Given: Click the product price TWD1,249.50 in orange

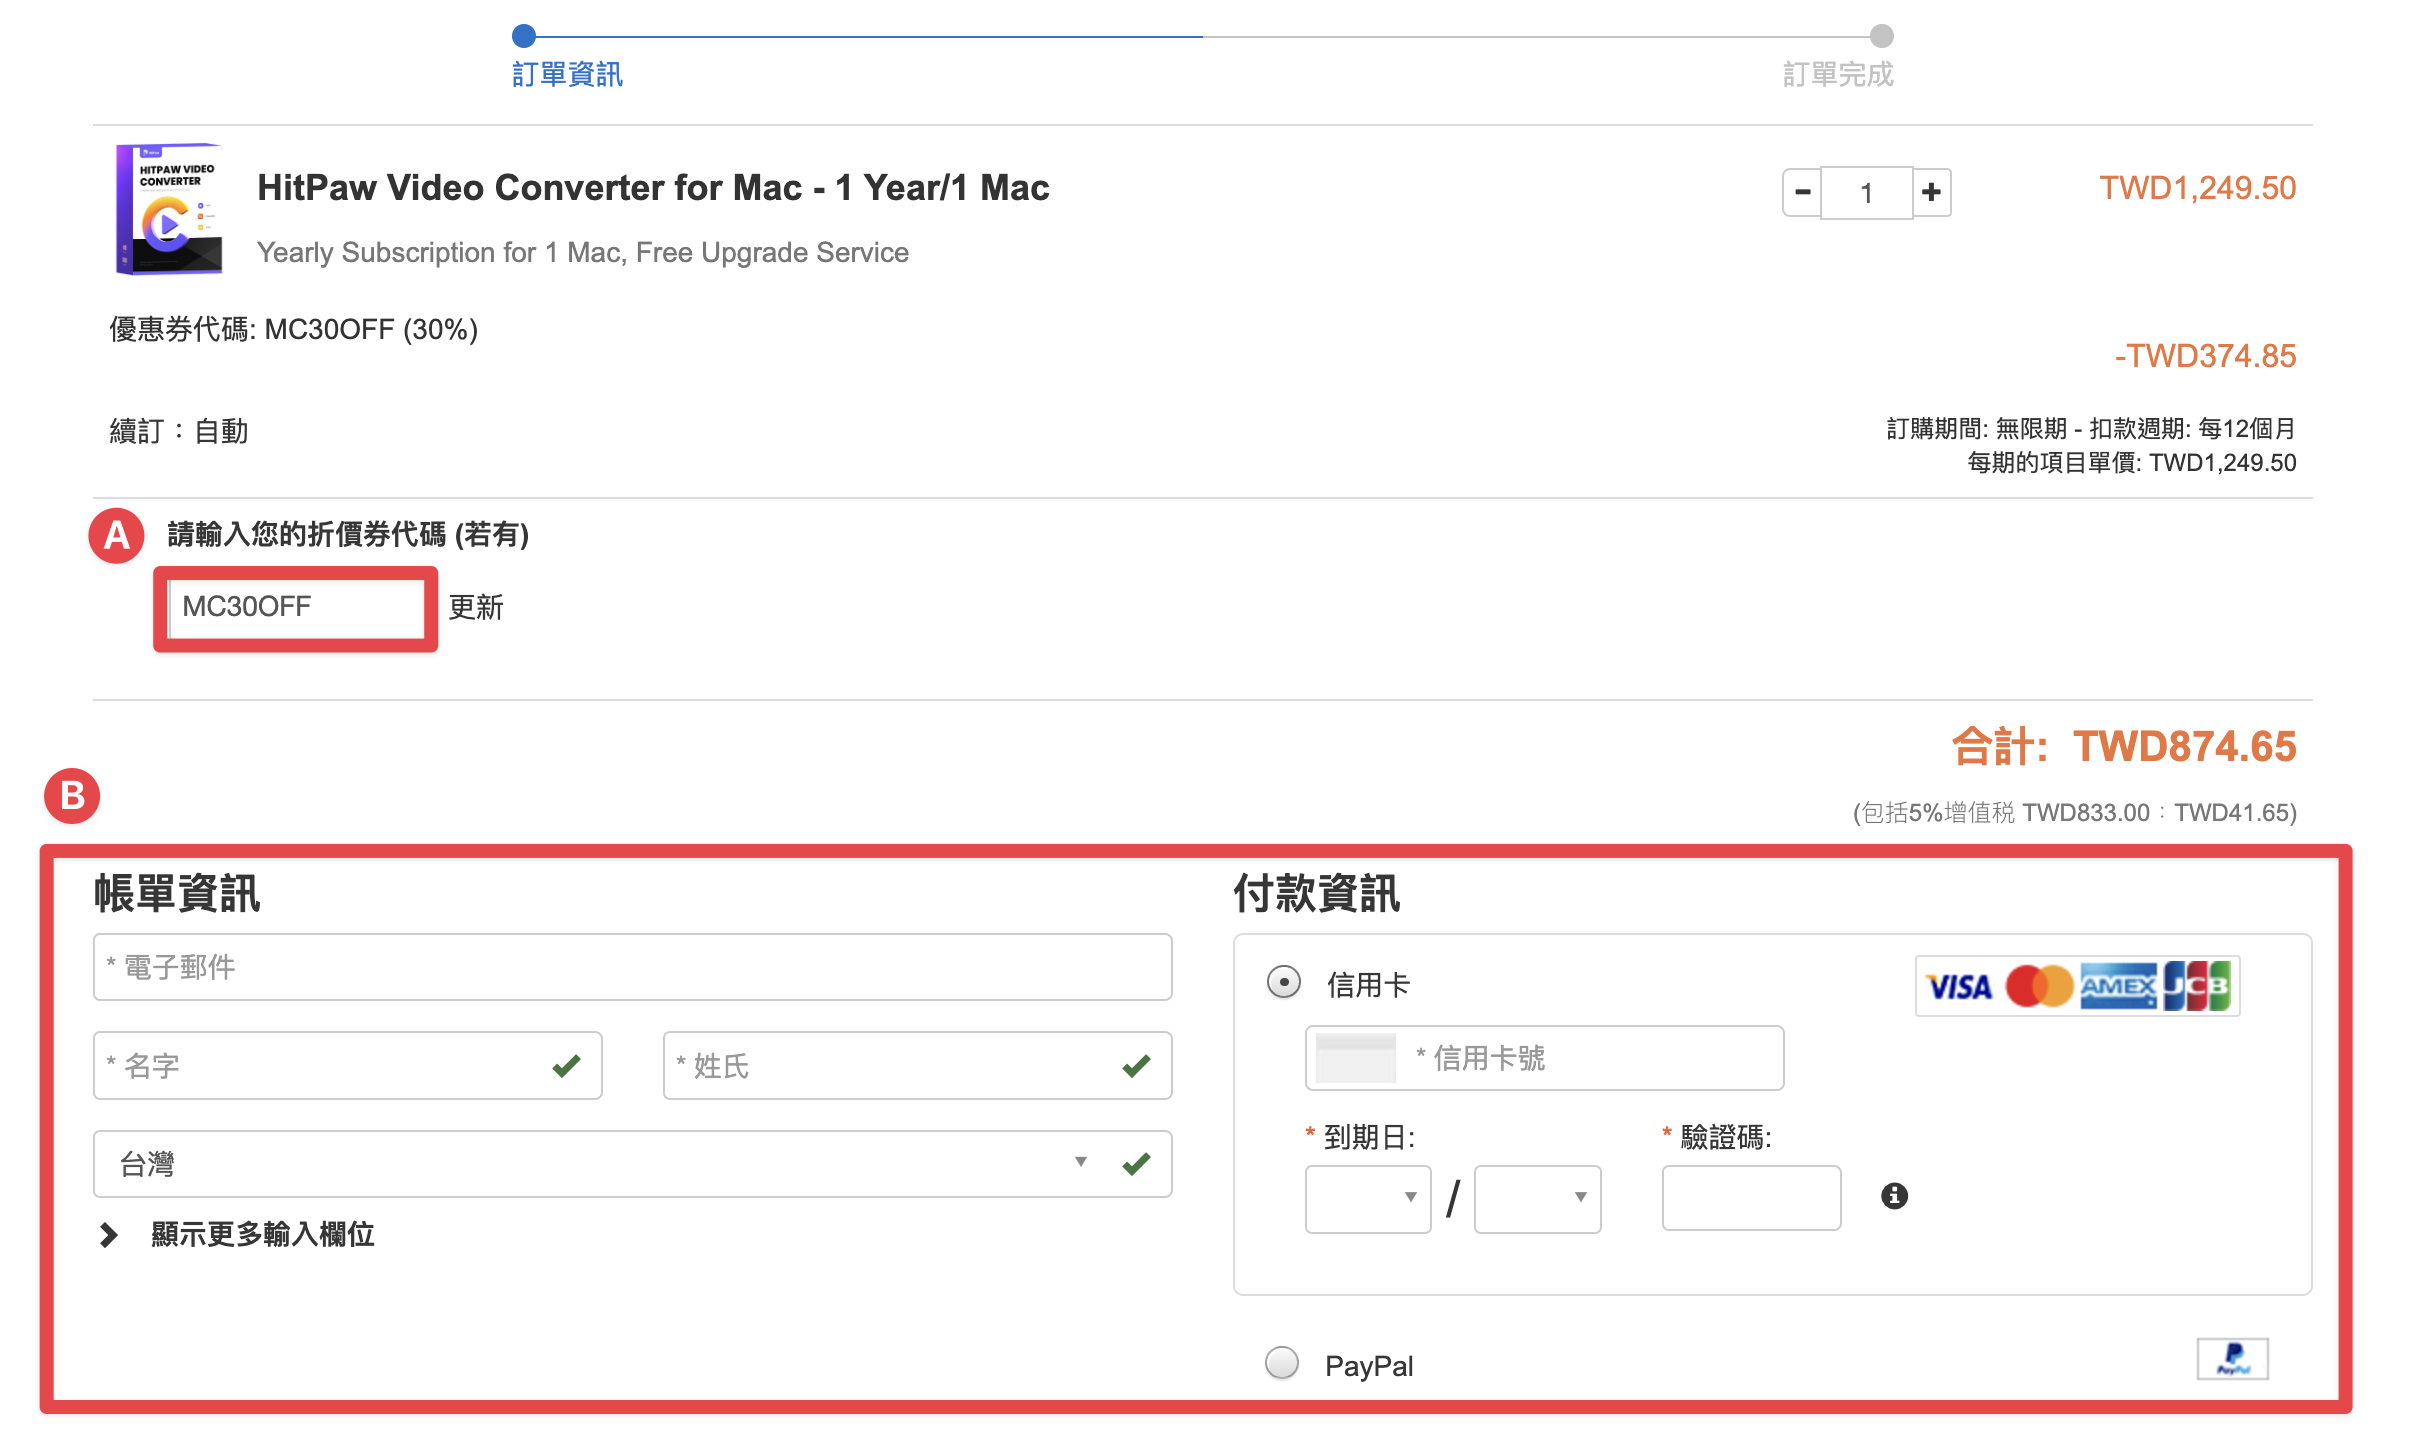Looking at the screenshot, I should tap(2197, 188).
